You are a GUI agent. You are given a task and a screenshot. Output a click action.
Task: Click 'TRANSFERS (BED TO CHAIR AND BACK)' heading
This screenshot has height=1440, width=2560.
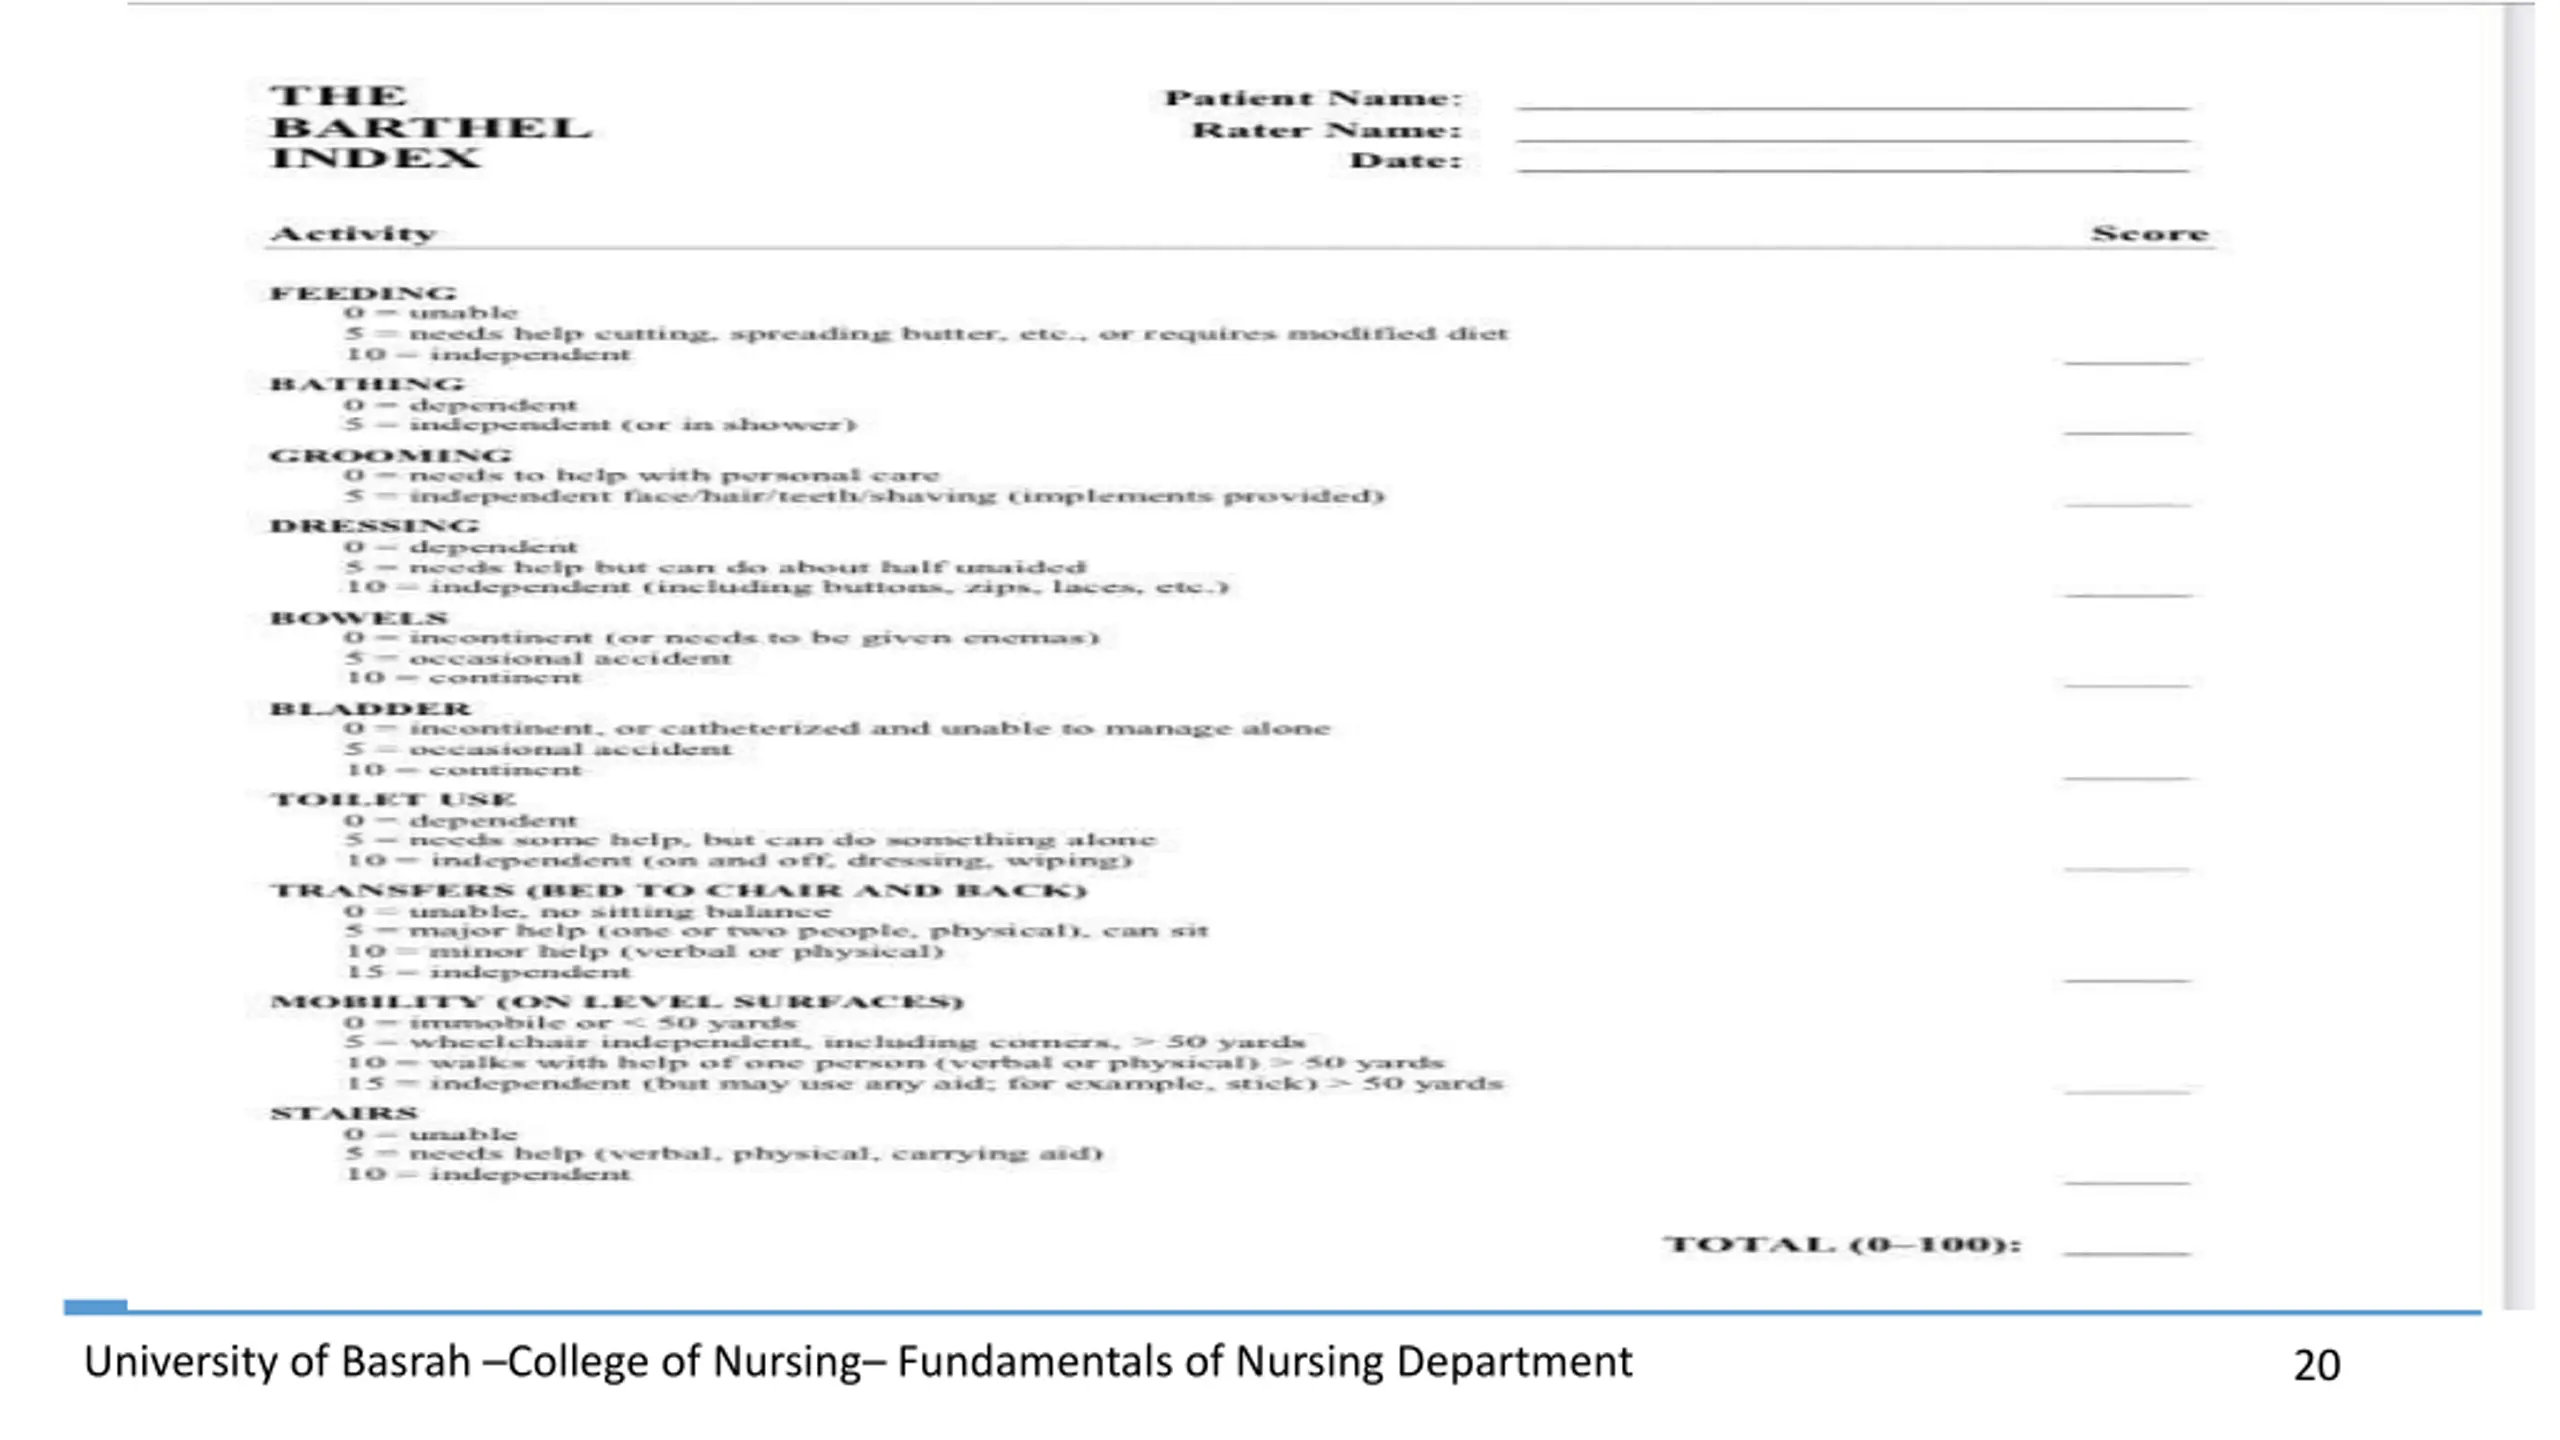coord(678,890)
